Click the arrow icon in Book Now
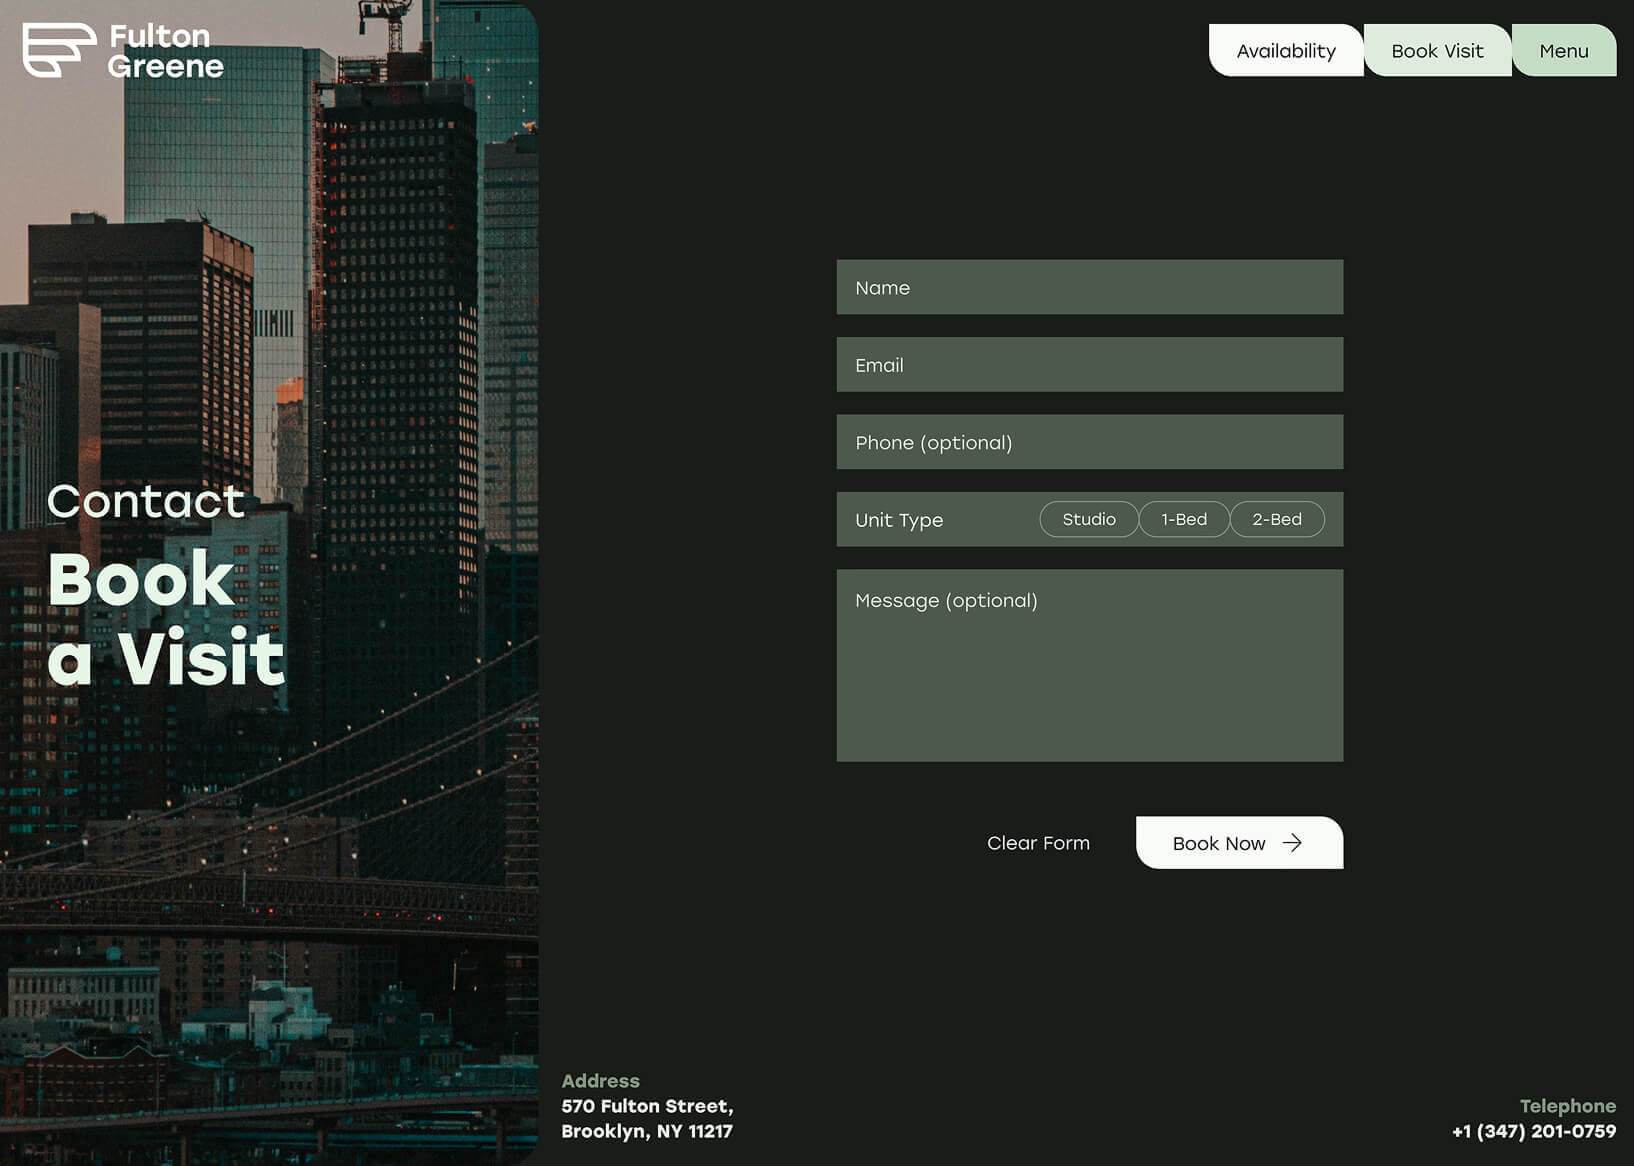 [1292, 843]
